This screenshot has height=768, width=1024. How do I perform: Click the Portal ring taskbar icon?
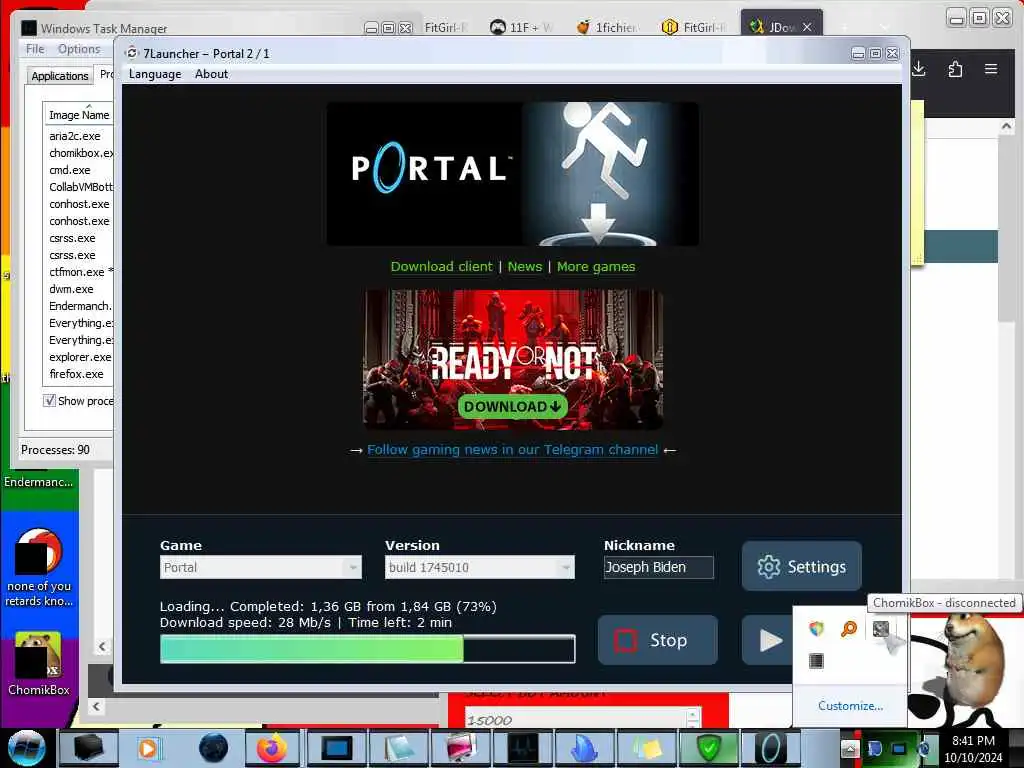pyautogui.click(x=771, y=748)
